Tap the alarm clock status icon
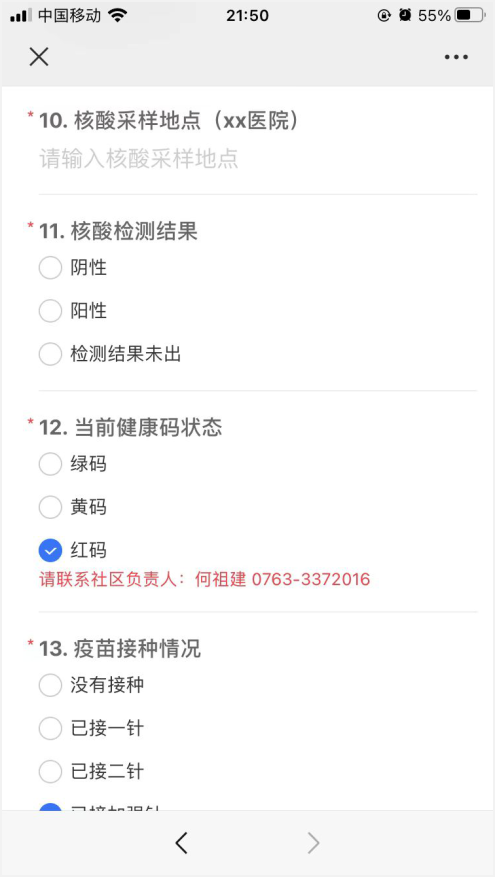 pyautogui.click(x=405, y=16)
